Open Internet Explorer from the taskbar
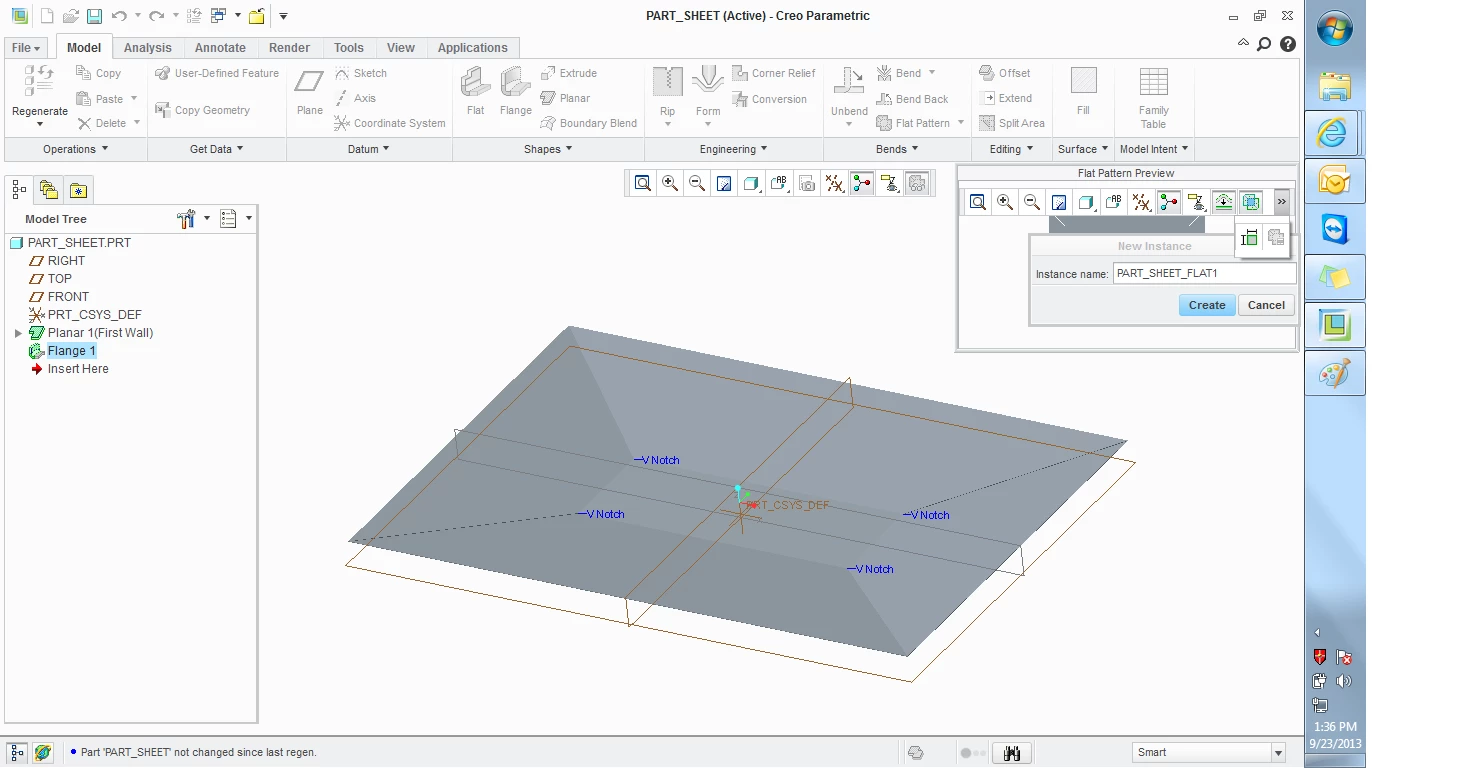The image size is (1460, 768). click(1333, 132)
